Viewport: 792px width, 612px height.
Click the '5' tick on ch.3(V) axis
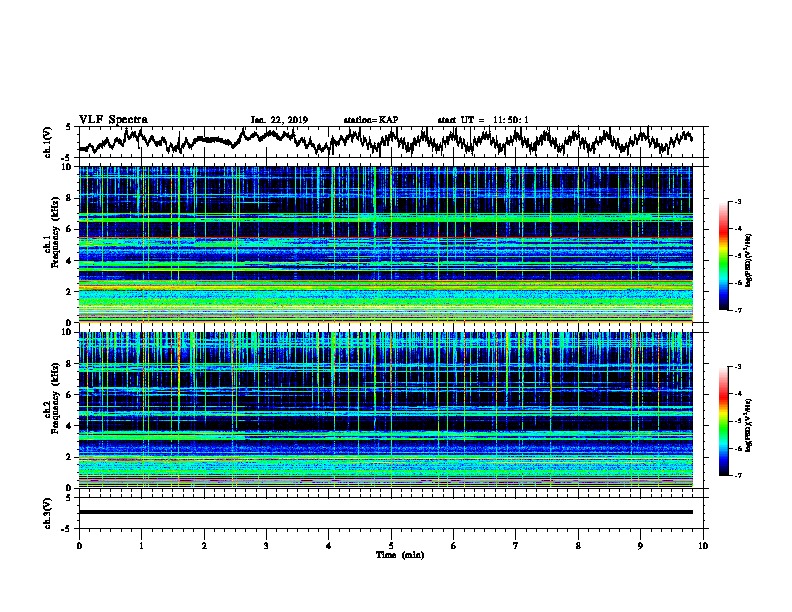click(x=69, y=498)
